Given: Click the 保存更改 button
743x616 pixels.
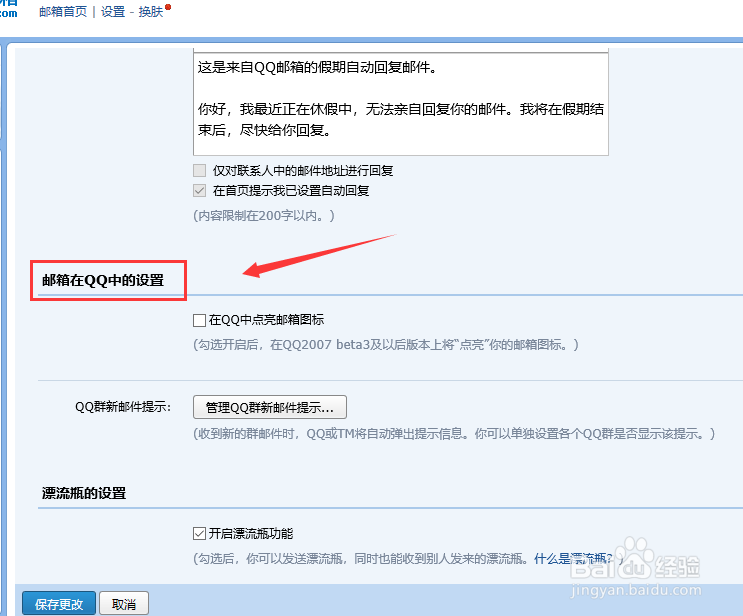Looking at the screenshot, I should pyautogui.click(x=59, y=604).
